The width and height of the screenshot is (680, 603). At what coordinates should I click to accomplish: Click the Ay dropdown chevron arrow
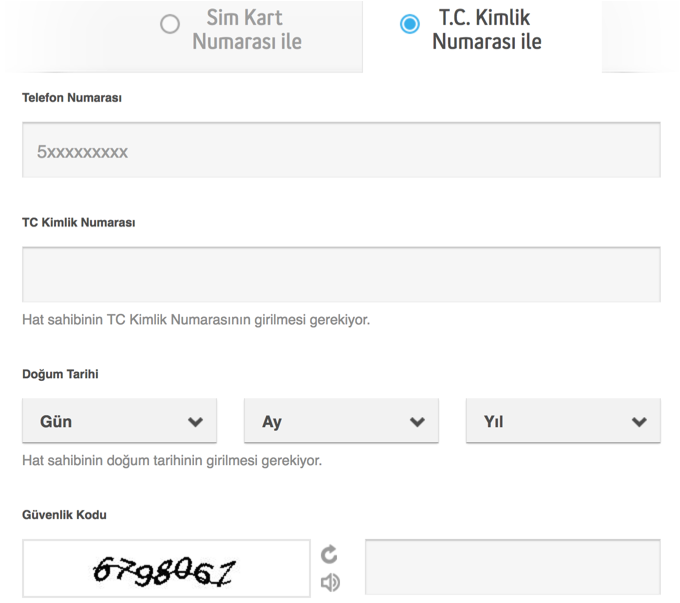[x=418, y=422]
